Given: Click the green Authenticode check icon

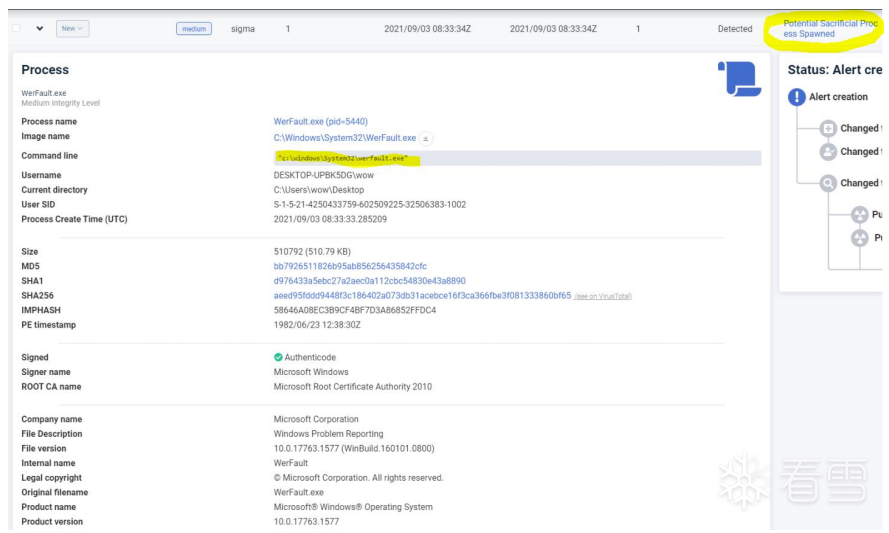Looking at the screenshot, I should point(278,357).
